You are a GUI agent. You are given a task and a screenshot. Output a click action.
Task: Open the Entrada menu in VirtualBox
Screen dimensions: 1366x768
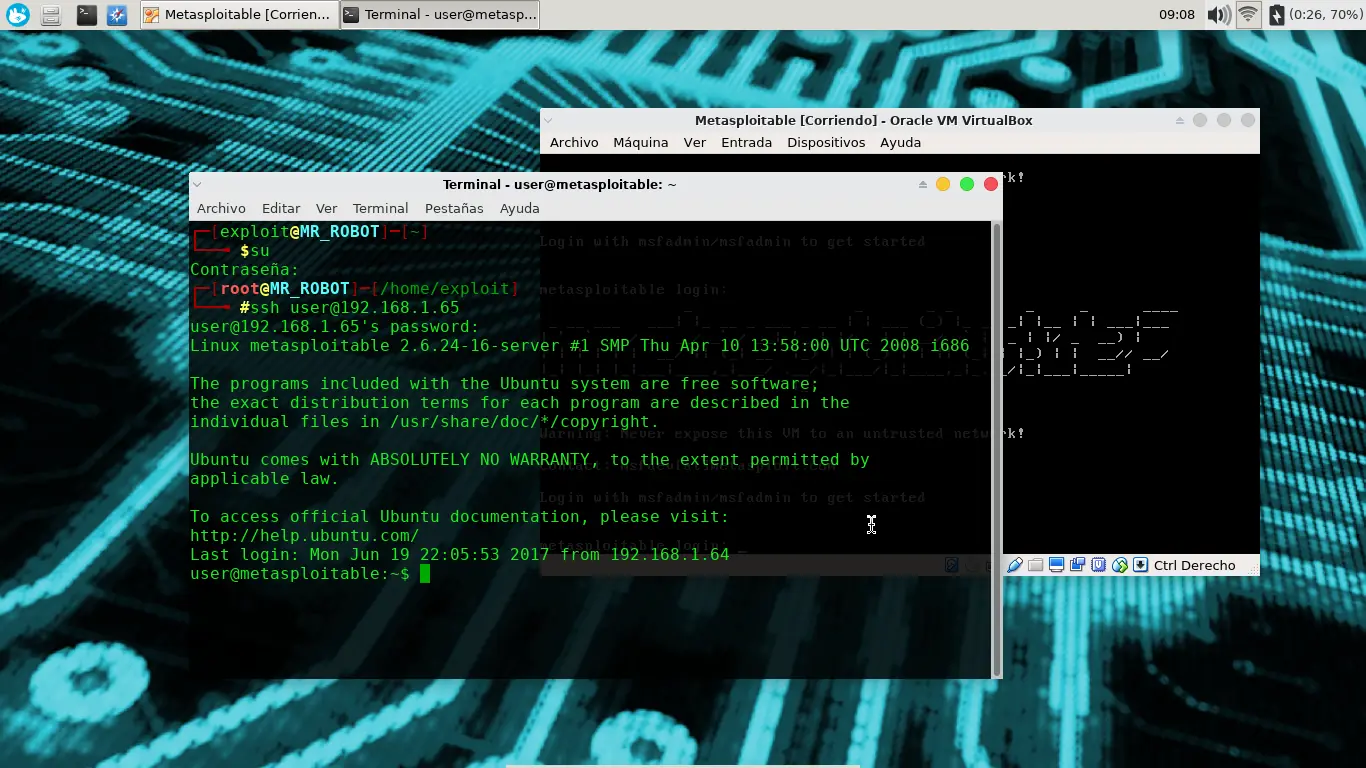[747, 143]
